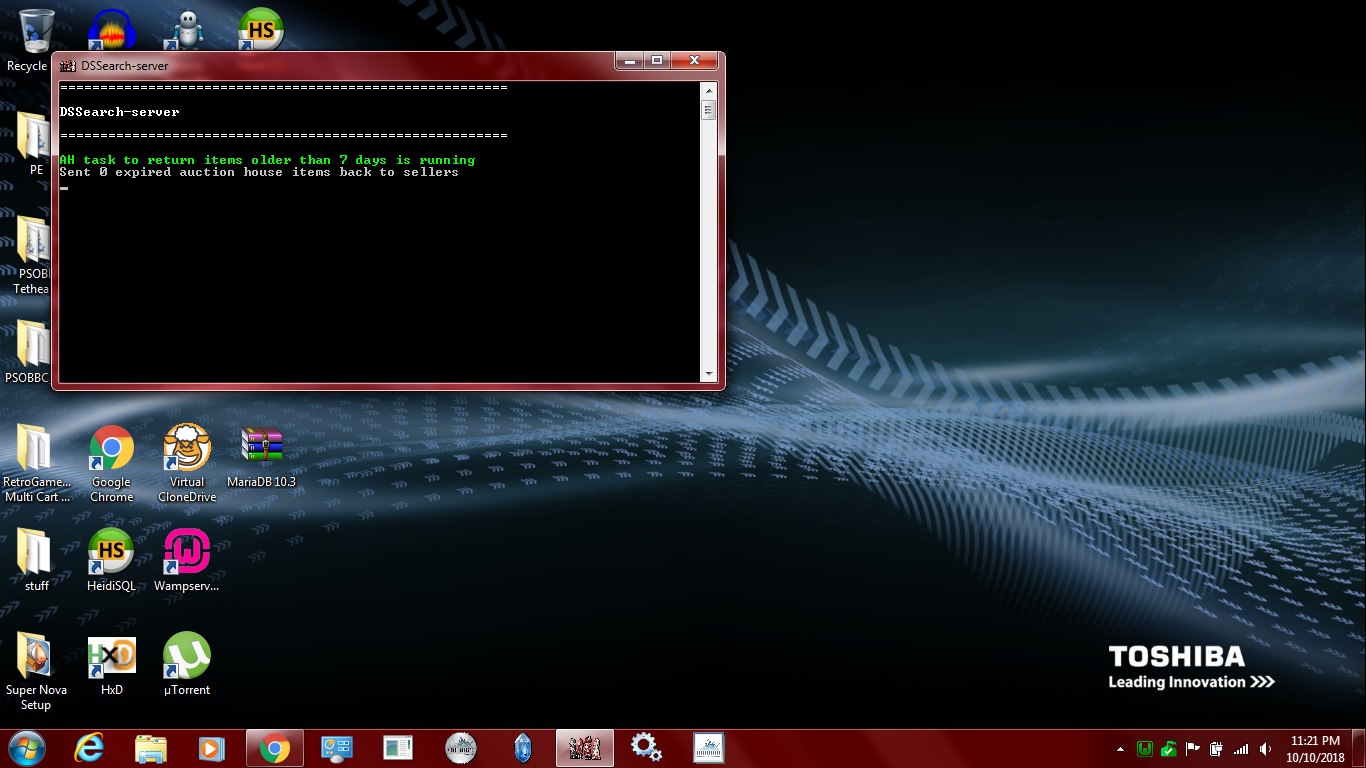Open Internet Explorer from the taskbar
The image size is (1366, 768).
[x=89, y=748]
